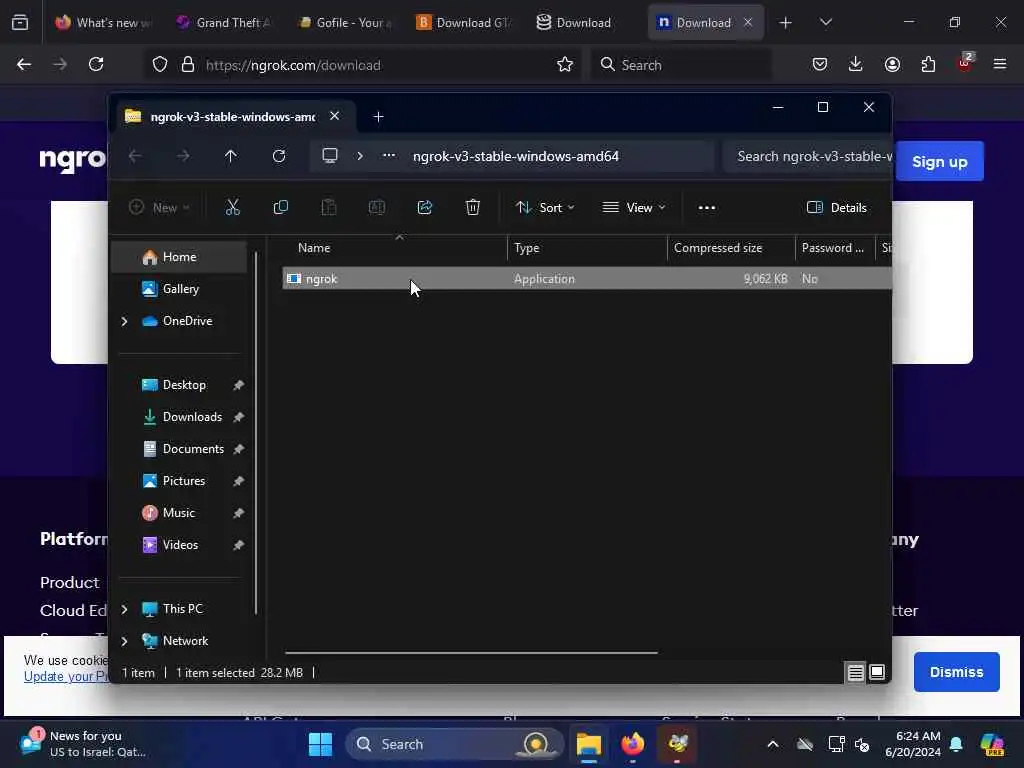Click the Share icon in File Explorer toolbar
The image size is (1024, 768).
[x=424, y=208]
